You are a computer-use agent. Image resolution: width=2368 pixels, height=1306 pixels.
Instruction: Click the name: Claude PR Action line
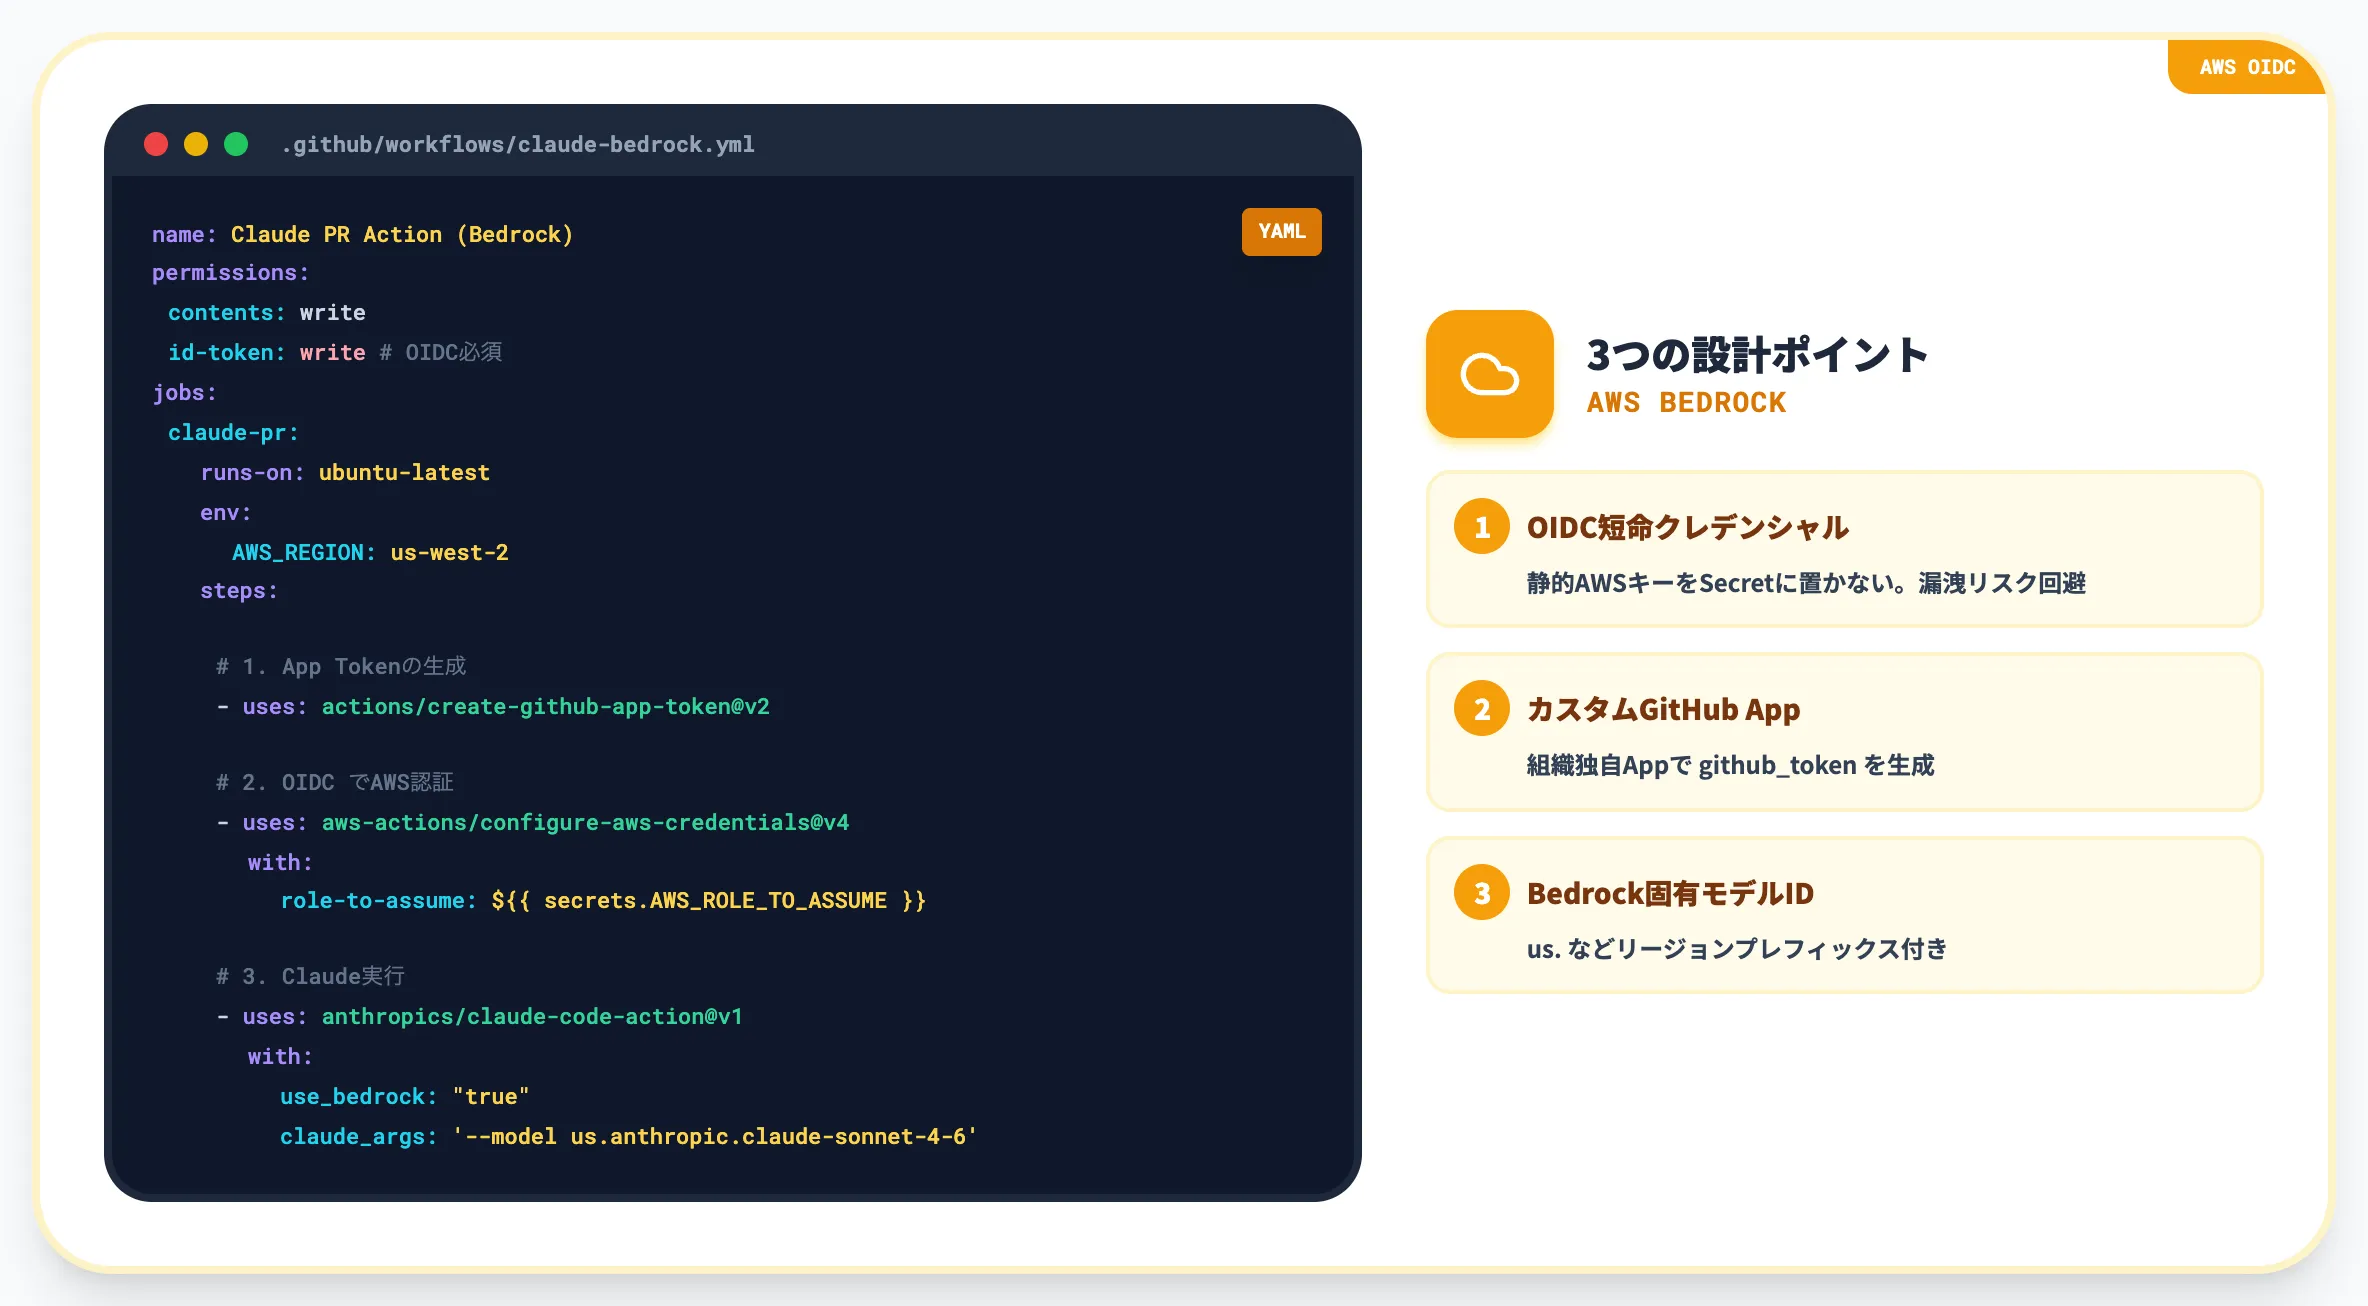coord(362,234)
